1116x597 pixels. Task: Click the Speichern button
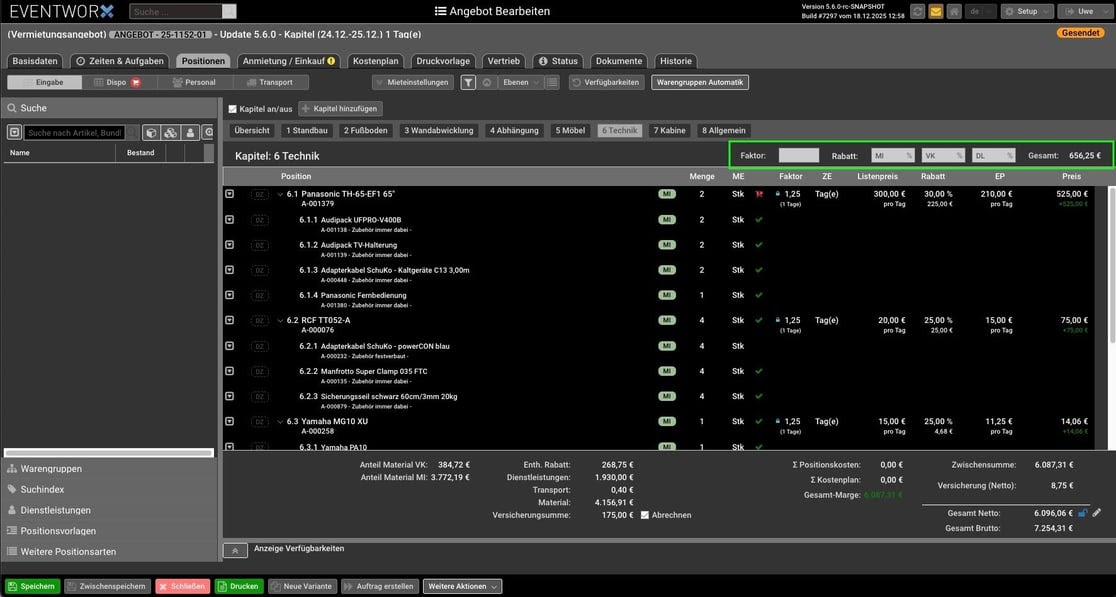coord(32,587)
